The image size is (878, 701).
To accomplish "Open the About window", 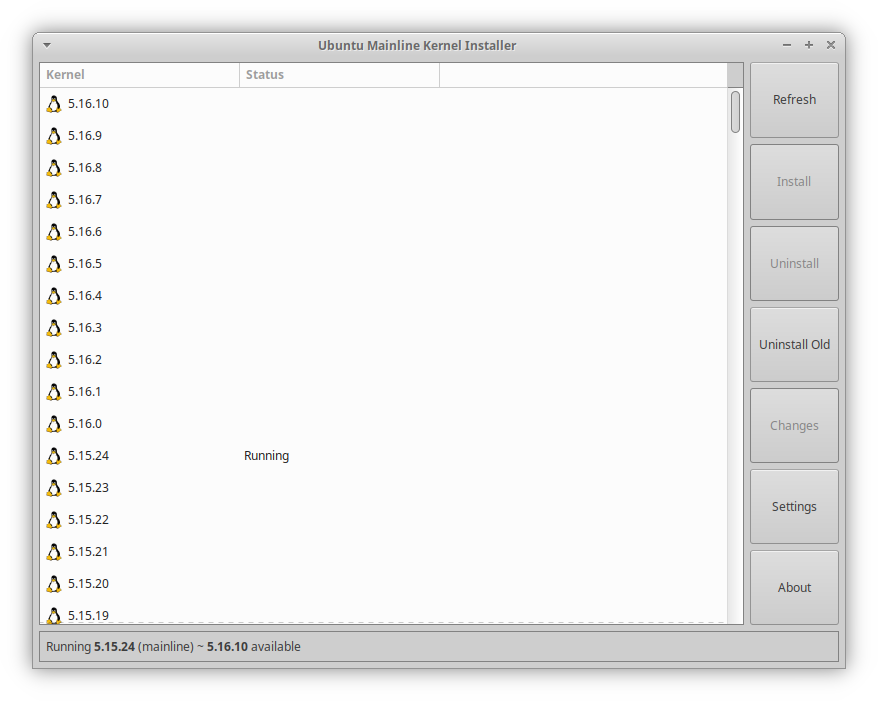I will tap(794, 587).
